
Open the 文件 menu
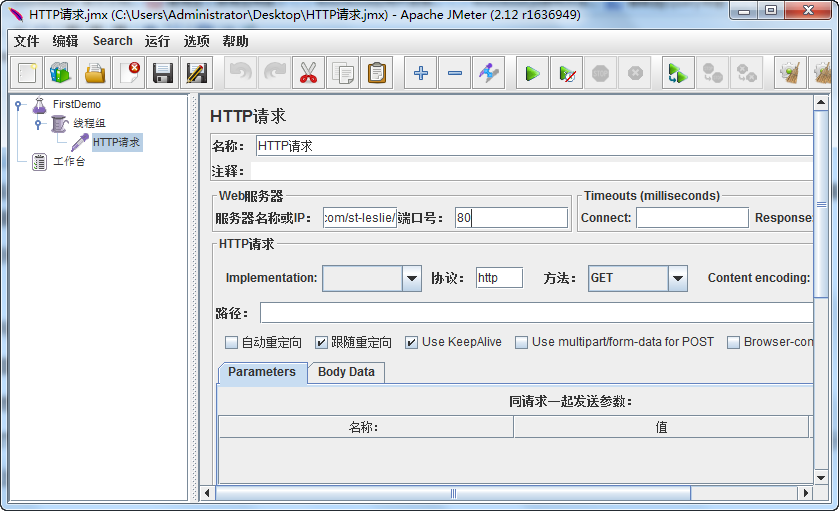[x=26, y=41]
